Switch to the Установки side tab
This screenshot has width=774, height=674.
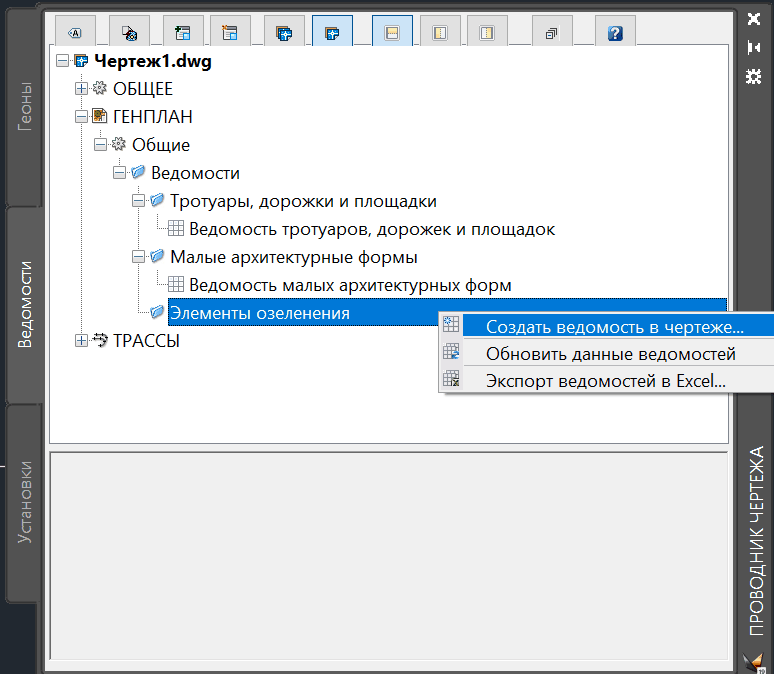coord(24,503)
